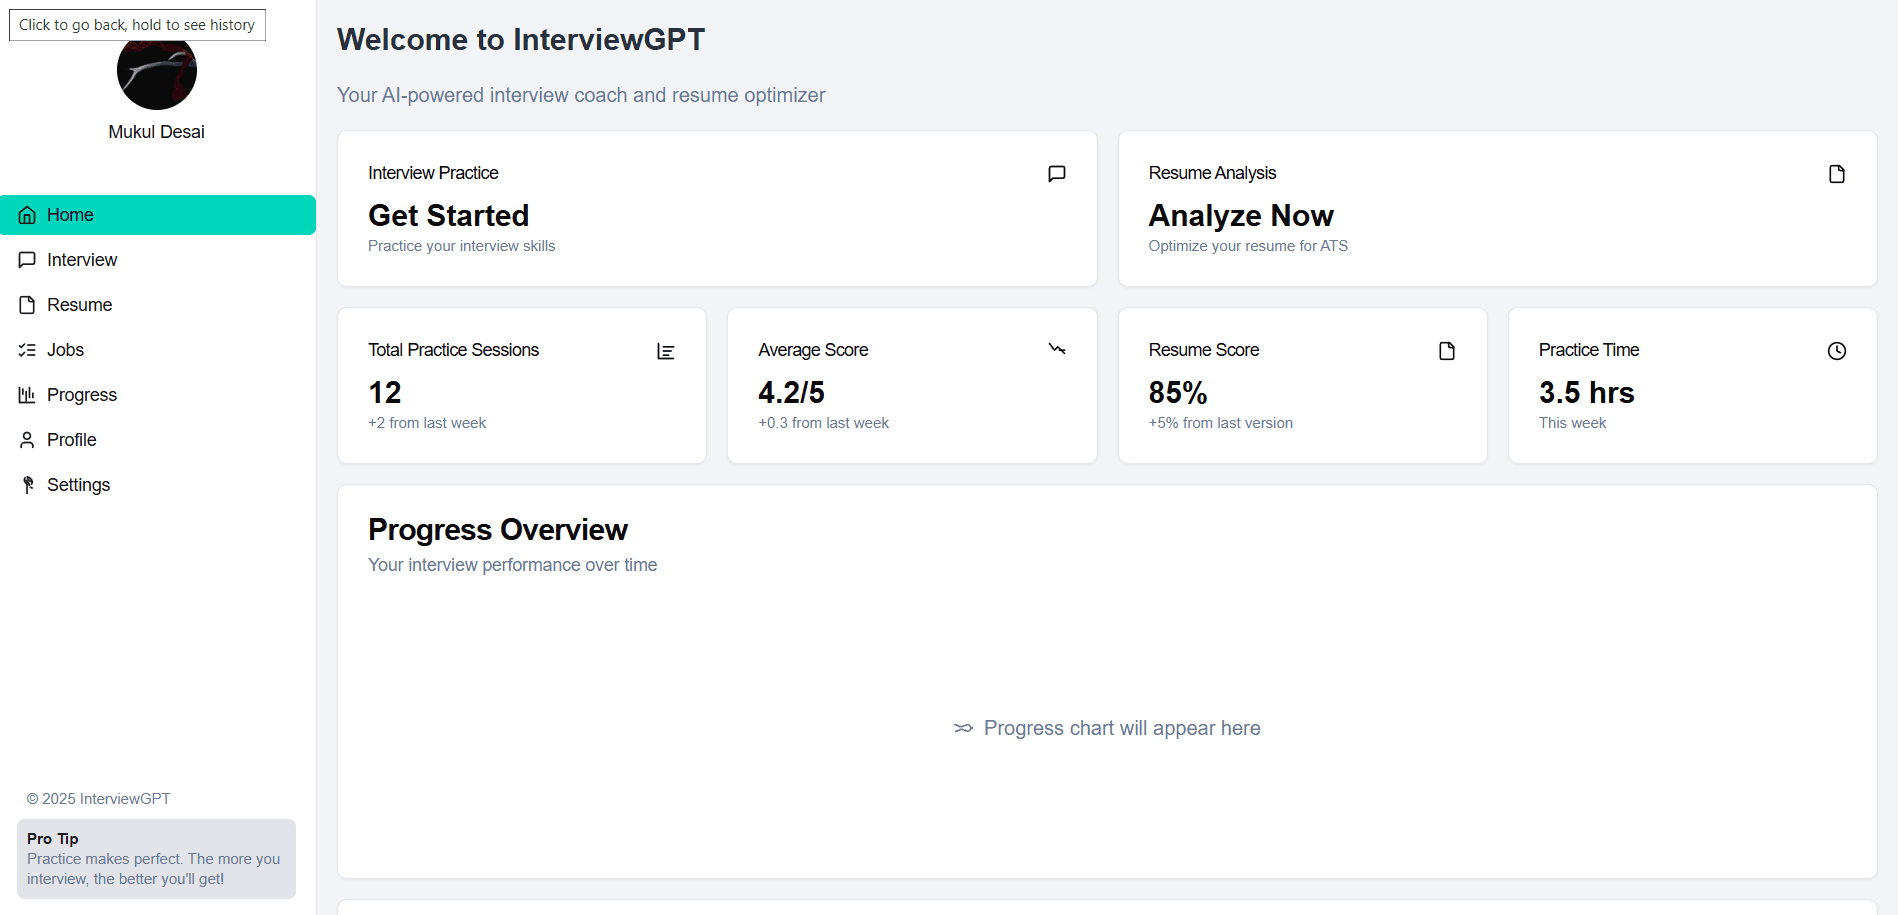Click the Mukul Desai user name
1900x915 pixels.
point(157,132)
